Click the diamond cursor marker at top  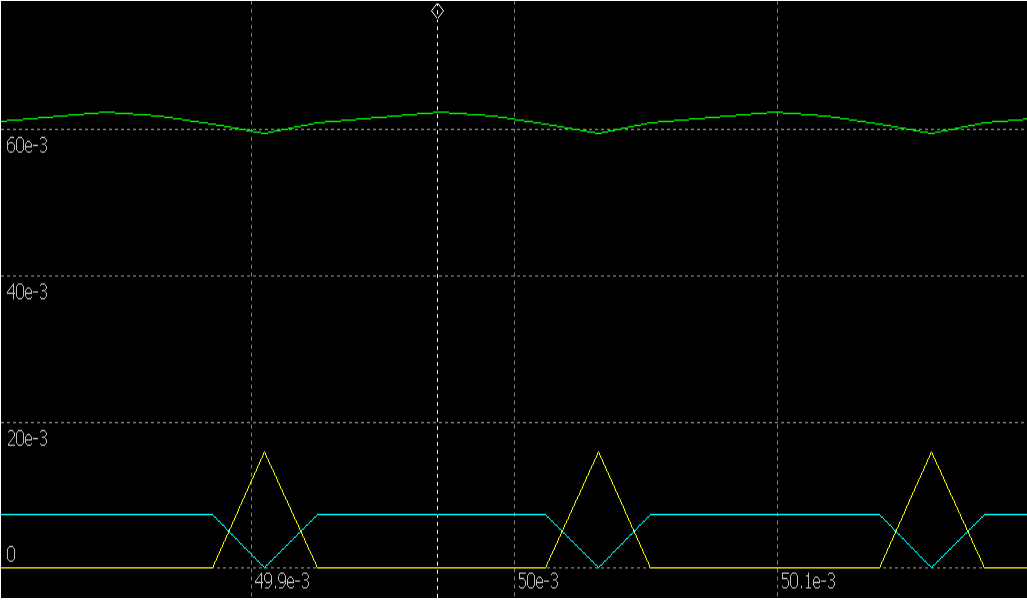pyautogui.click(x=437, y=11)
